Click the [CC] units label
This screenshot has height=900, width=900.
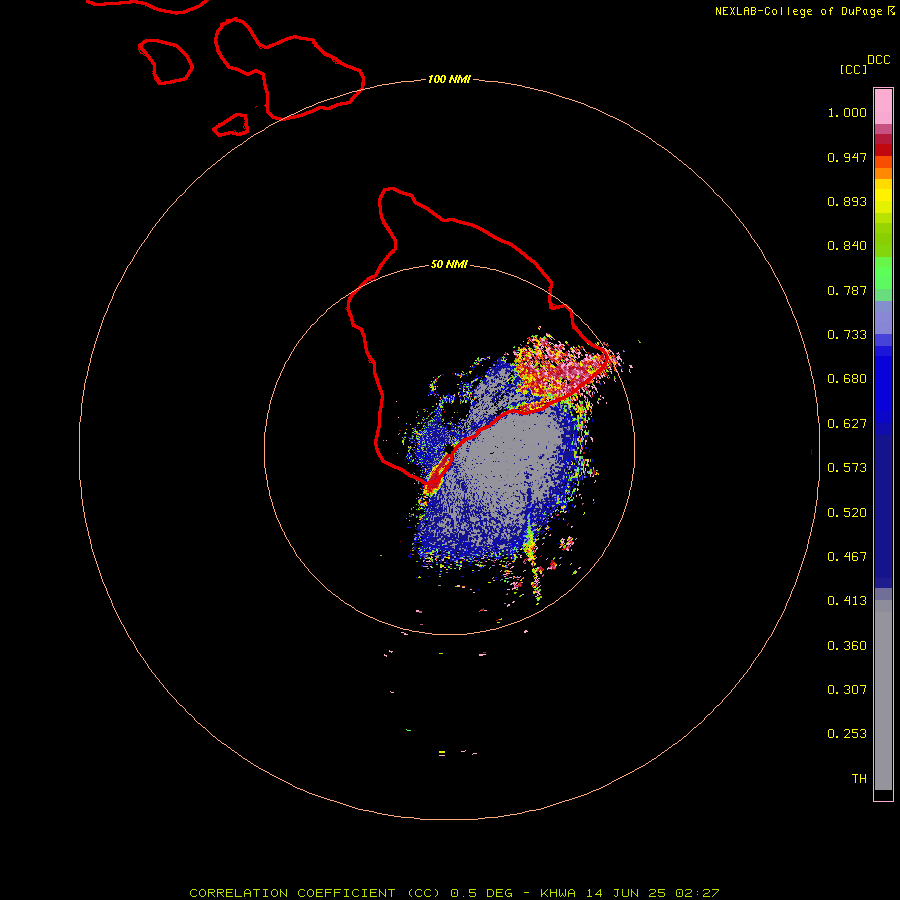[854, 69]
